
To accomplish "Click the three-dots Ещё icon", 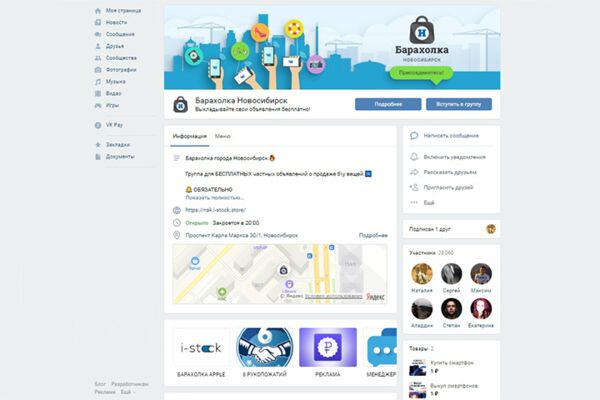I will (414, 202).
